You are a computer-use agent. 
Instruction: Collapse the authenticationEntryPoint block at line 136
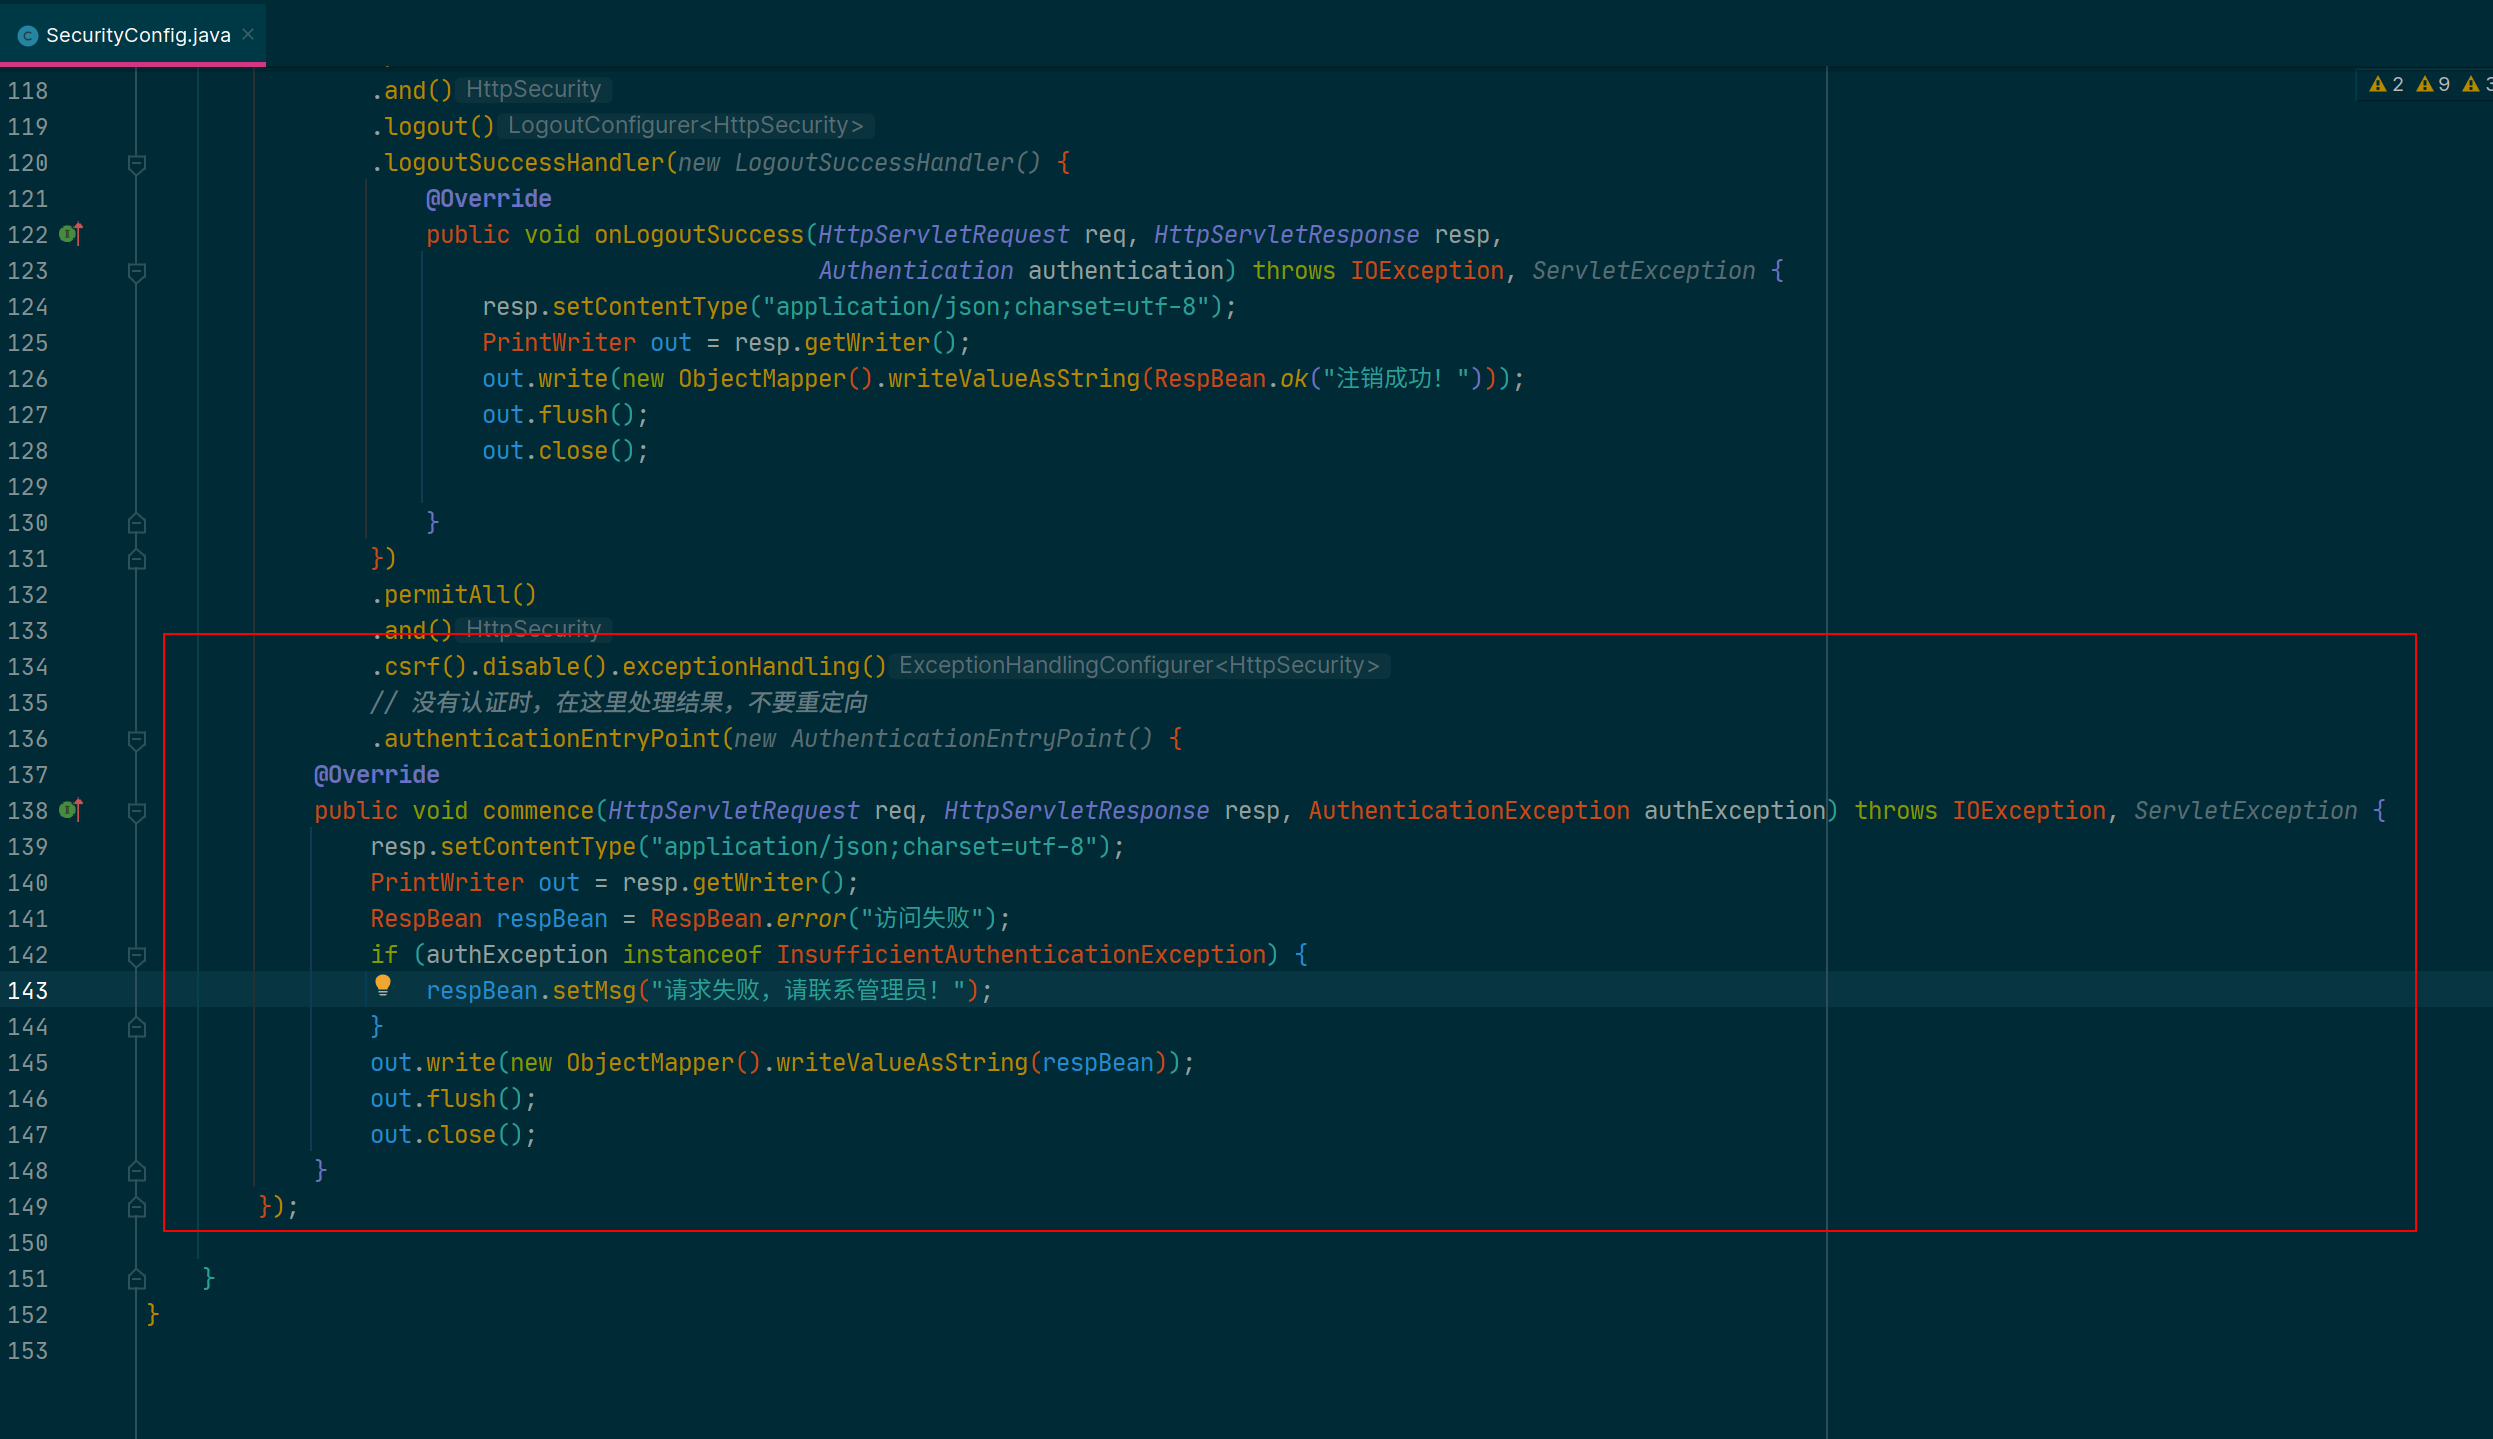click(x=137, y=740)
